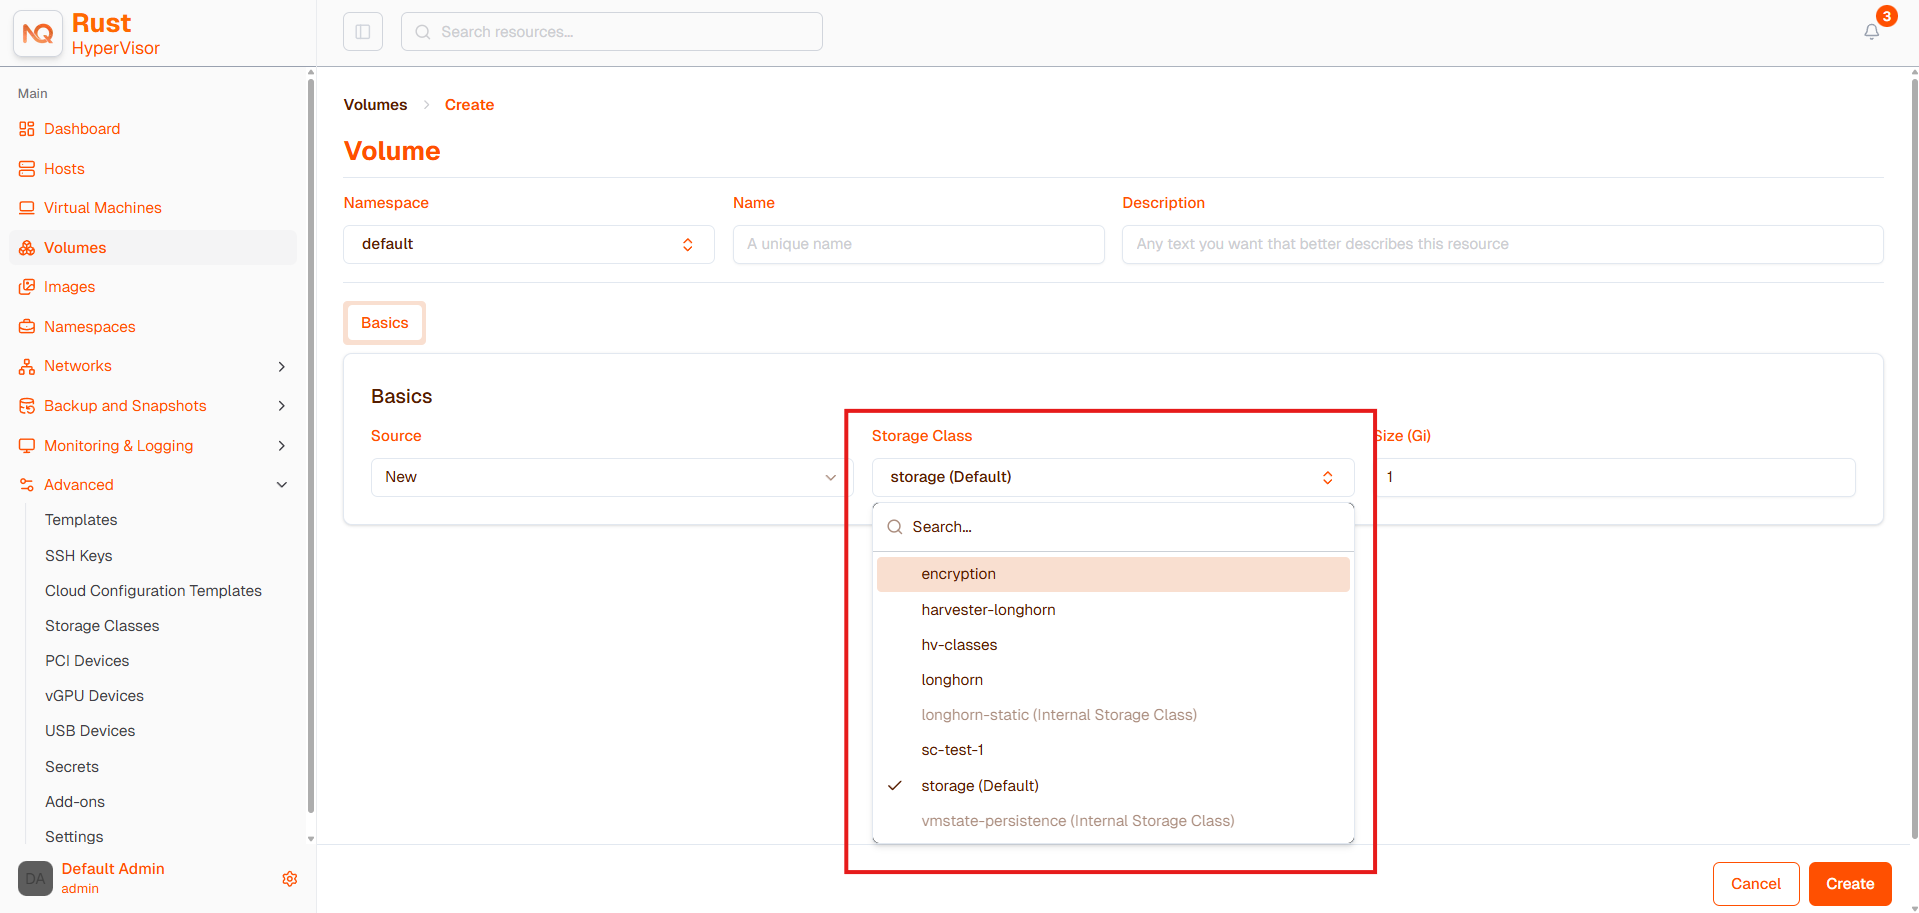
Task: Toggle the sidebar panel icon
Action: pos(363,32)
